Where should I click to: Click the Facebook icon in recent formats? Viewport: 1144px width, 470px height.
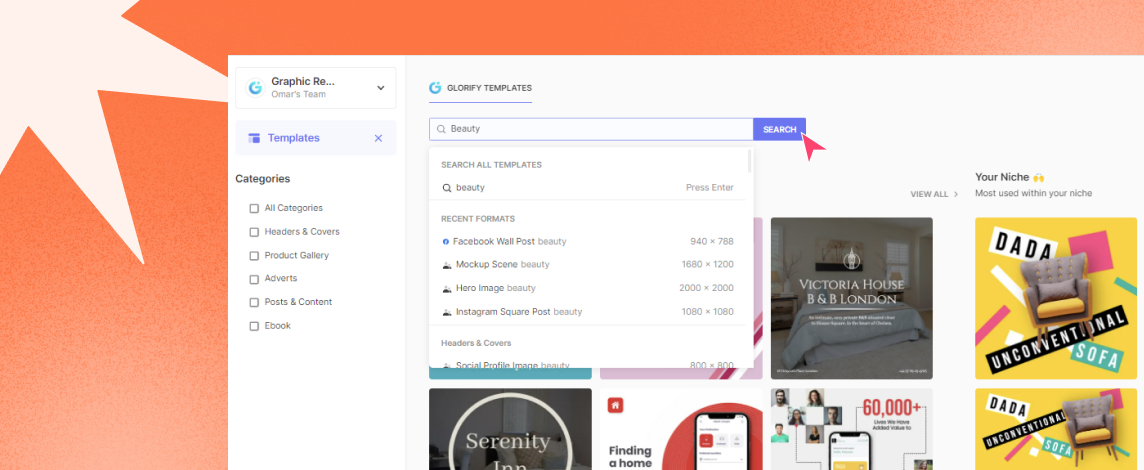click(446, 242)
